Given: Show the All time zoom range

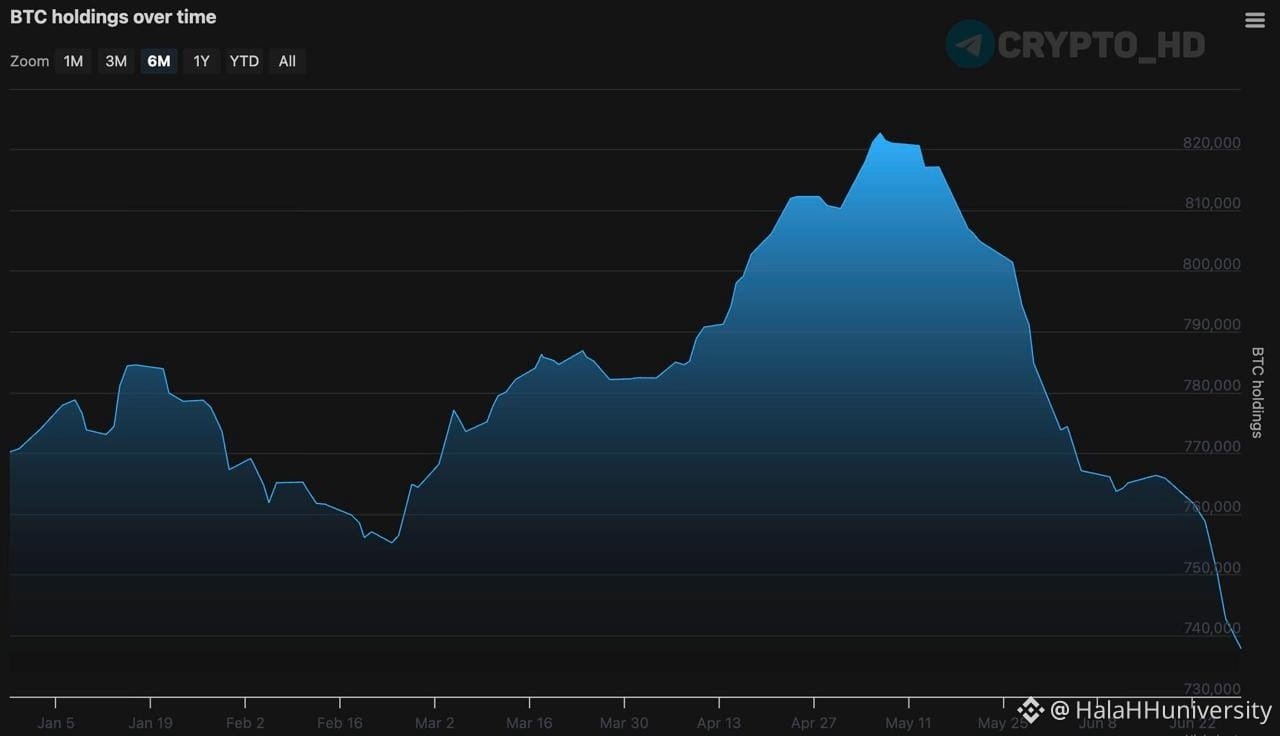Looking at the screenshot, I should click(x=287, y=61).
